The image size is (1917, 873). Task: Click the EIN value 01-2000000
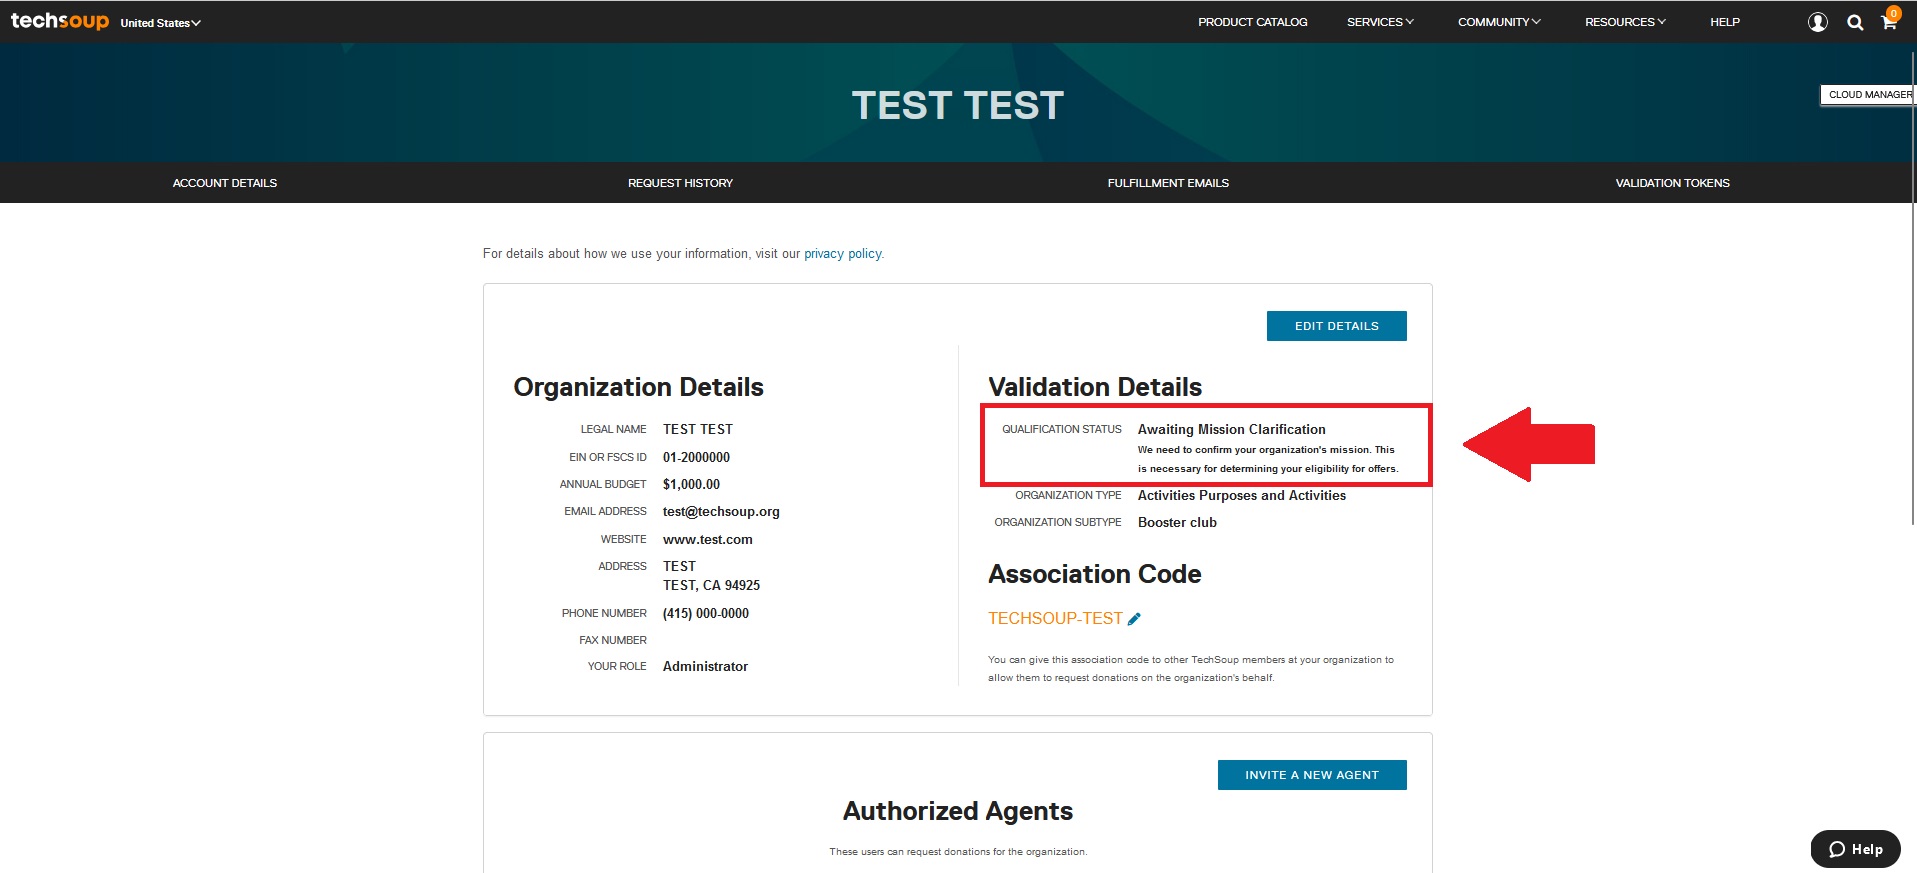pyautogui.click(x=696, y=457)
